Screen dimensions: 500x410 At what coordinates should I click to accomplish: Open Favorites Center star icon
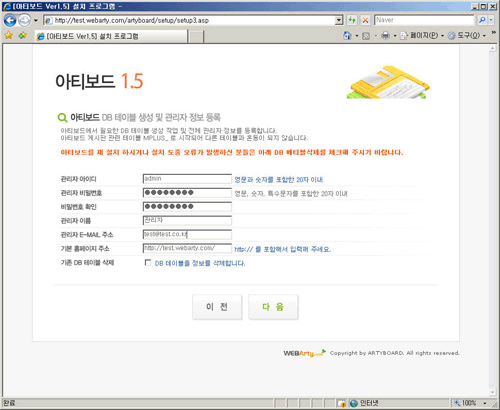pyautogui.click(x=8, y=35)
